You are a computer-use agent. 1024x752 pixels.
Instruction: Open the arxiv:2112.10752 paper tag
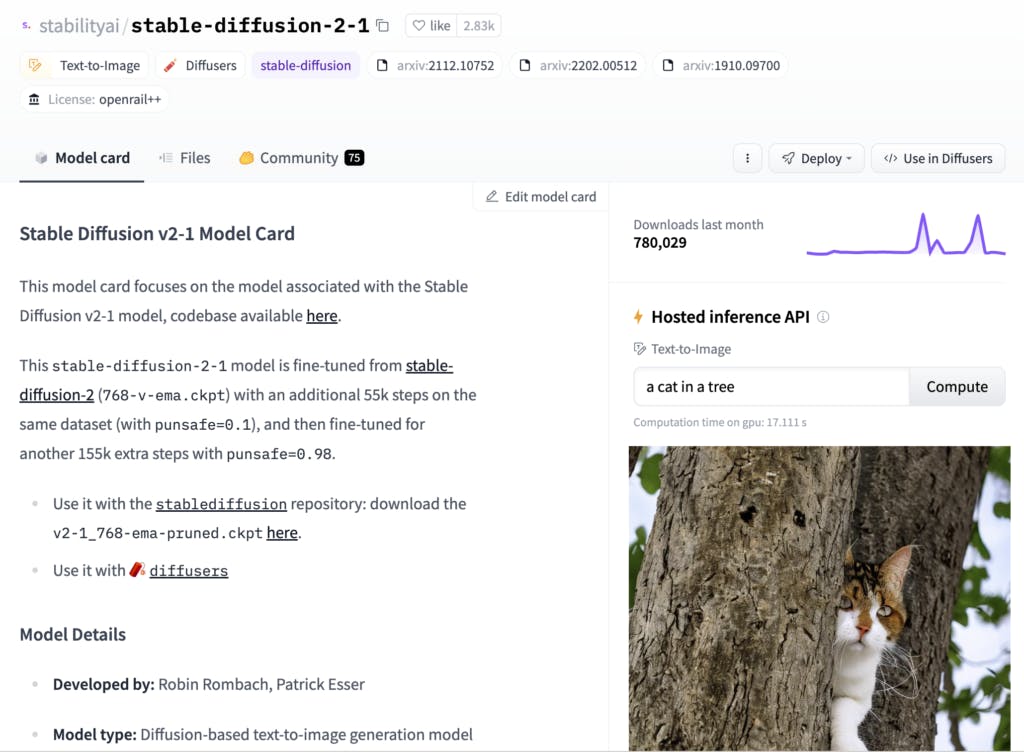(x=435, y=65)
